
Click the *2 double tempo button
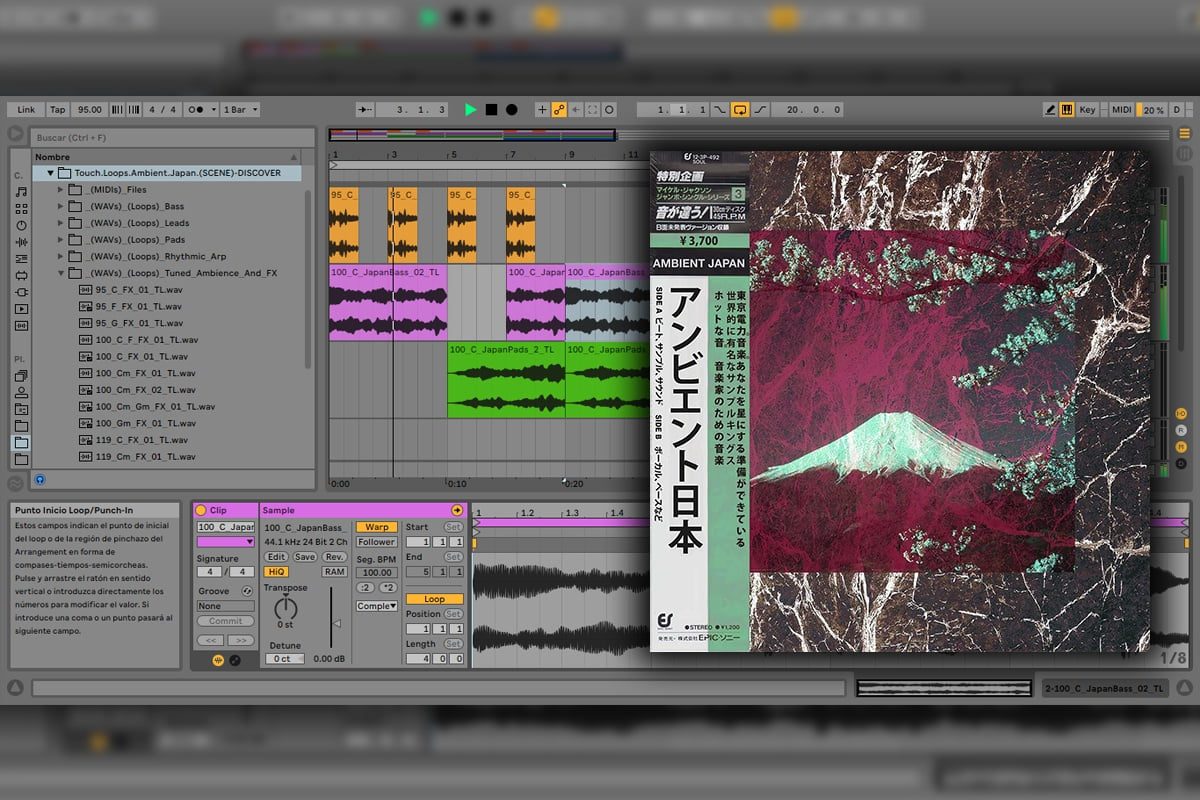coord(388,587)
